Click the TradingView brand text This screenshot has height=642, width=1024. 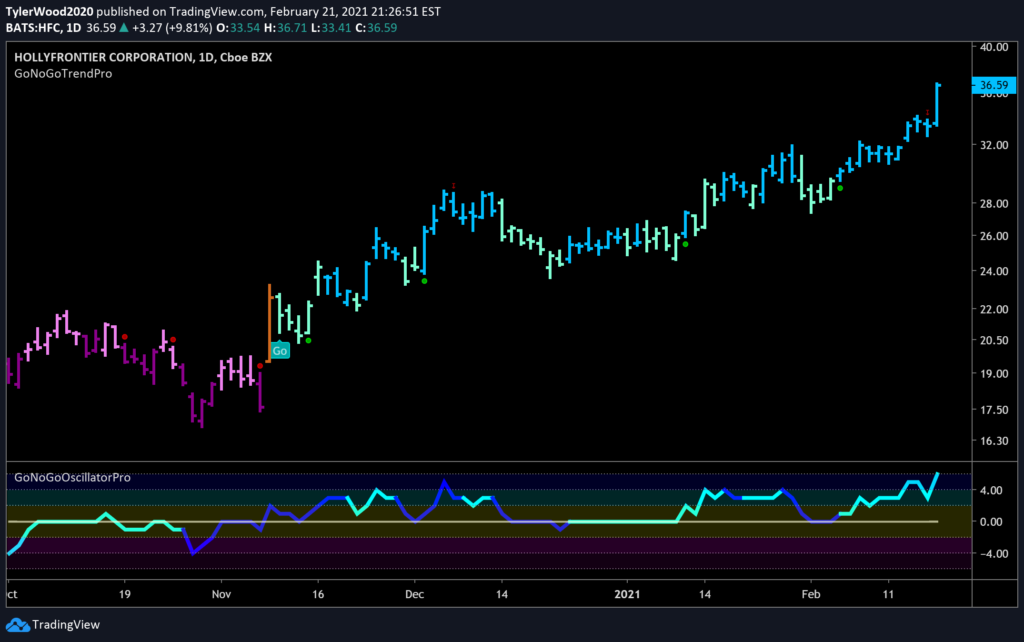(66, 625)
